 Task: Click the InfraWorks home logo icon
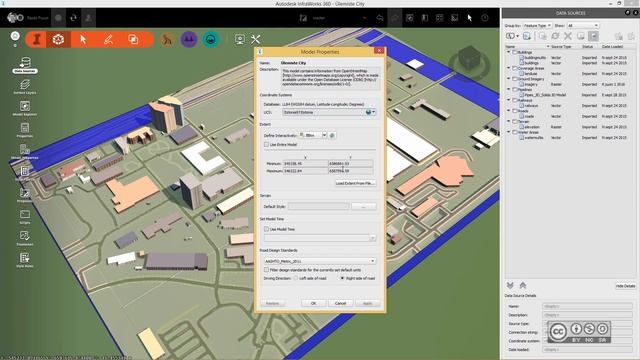click(15, 18)
